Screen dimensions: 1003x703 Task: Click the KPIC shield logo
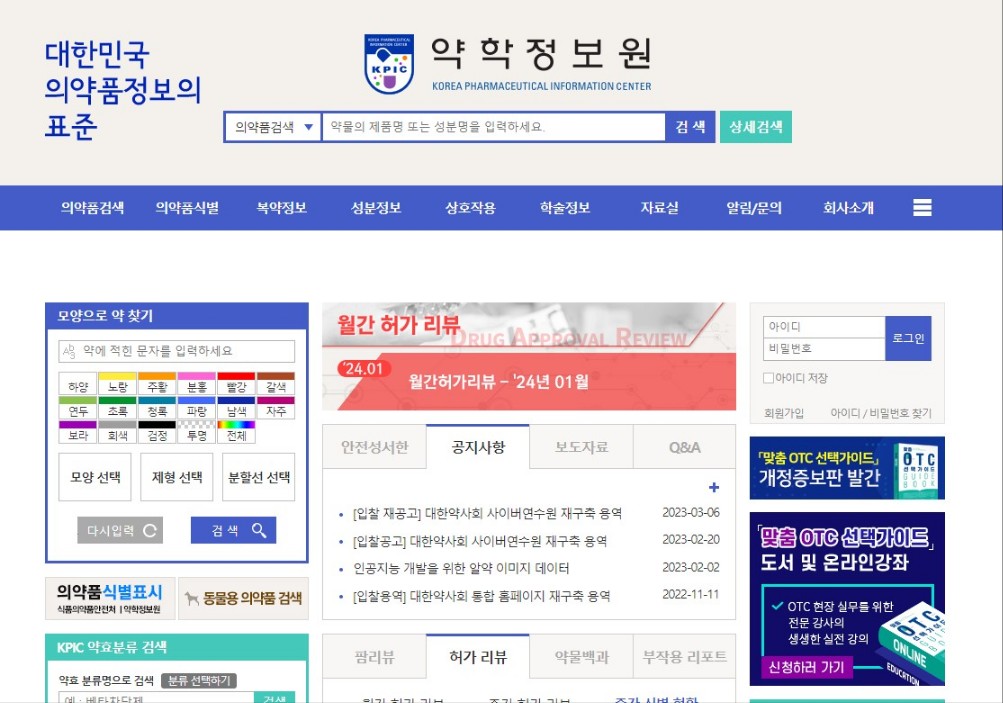tap(389, 64)
